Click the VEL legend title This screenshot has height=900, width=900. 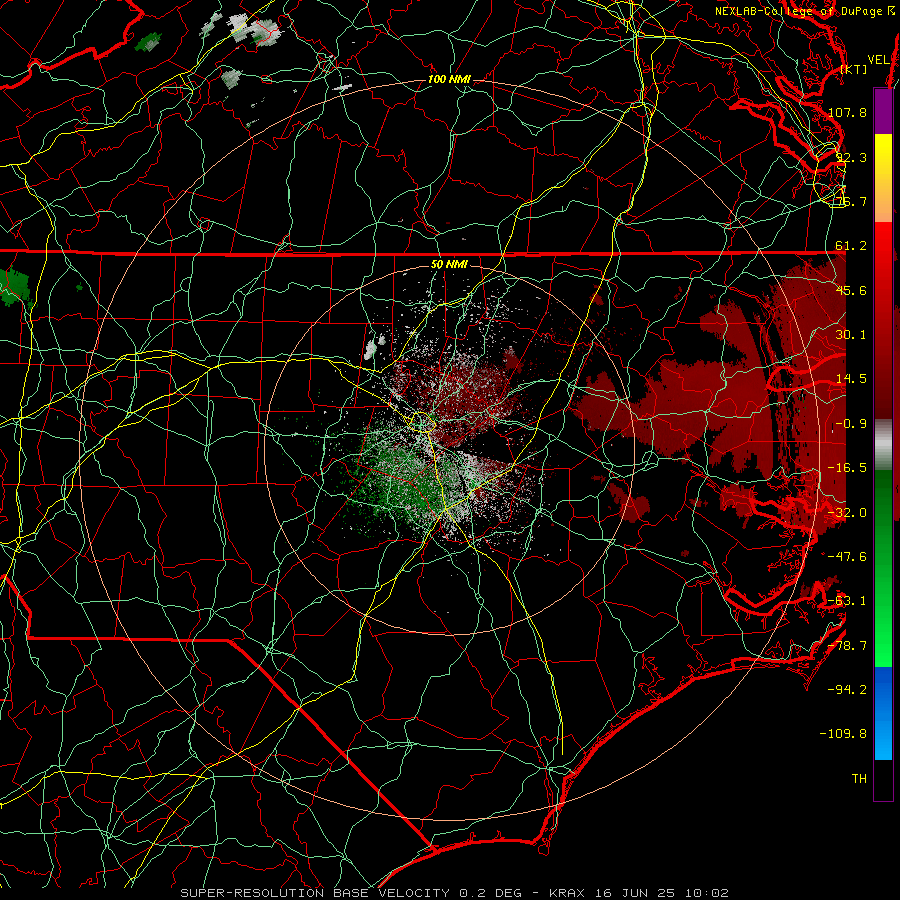(x=878, y=60)
